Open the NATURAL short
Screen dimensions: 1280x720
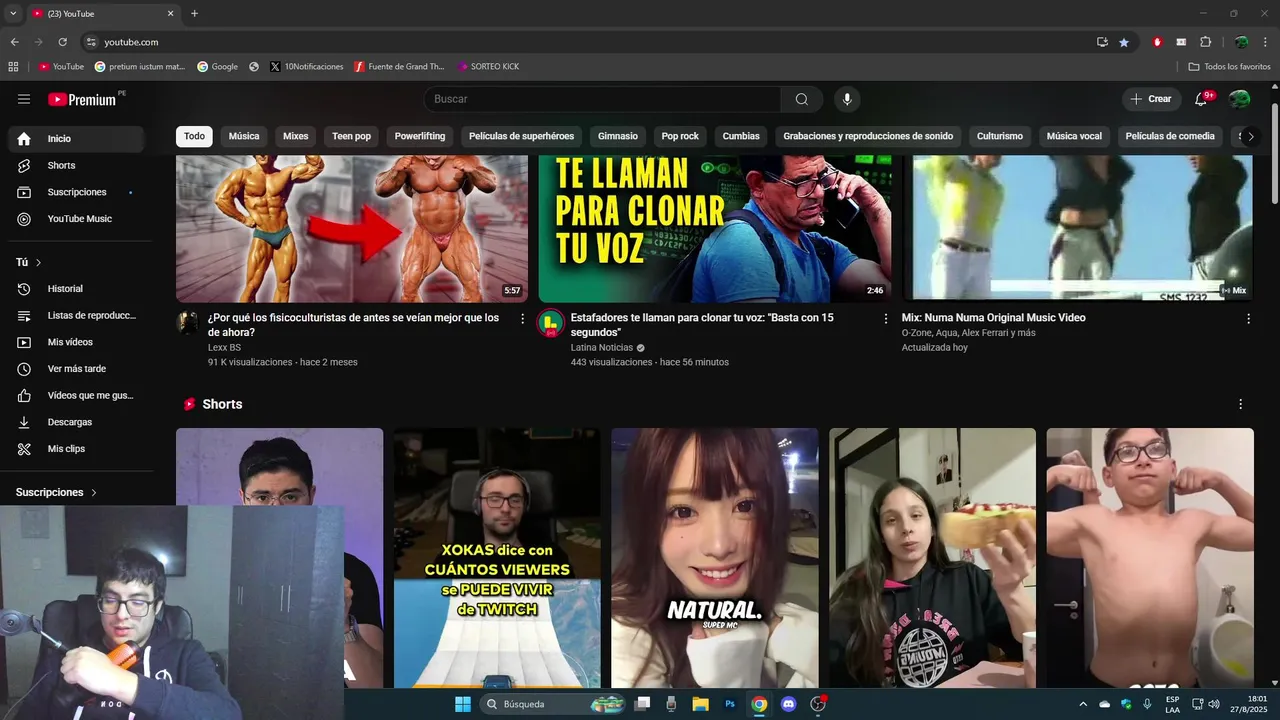click(x=715, y=558)
